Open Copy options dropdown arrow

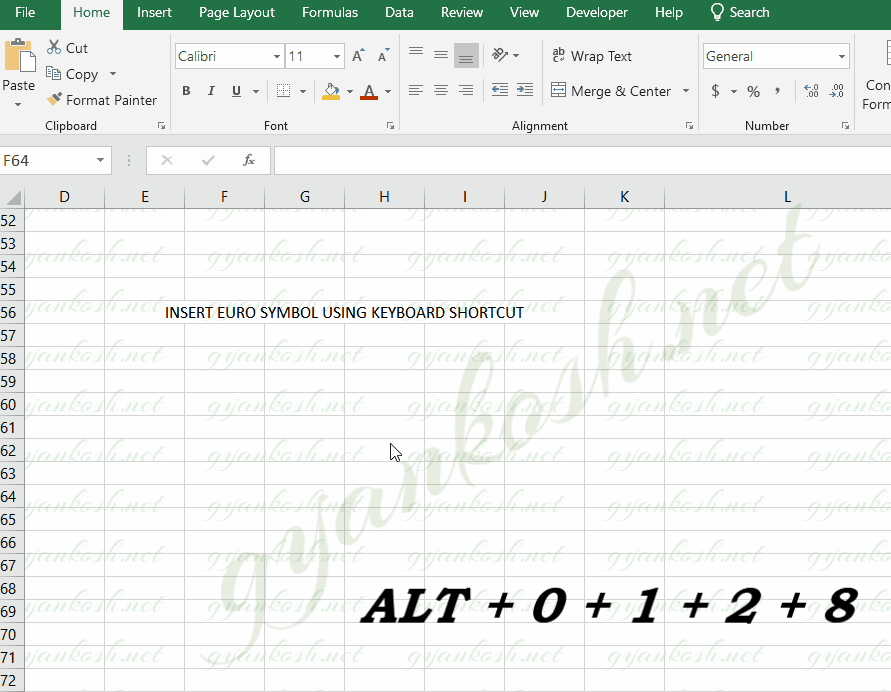(x=113, y=74)
